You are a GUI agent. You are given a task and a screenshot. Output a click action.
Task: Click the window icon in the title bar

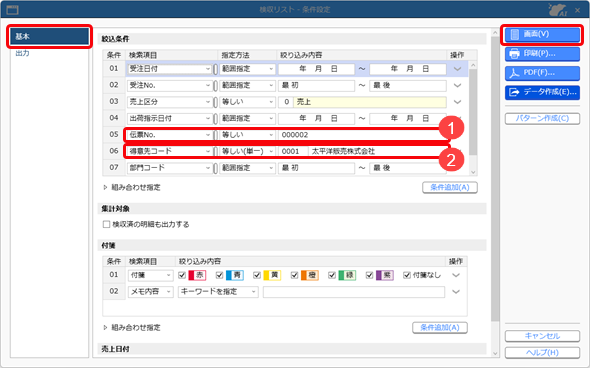coord(12,9)
